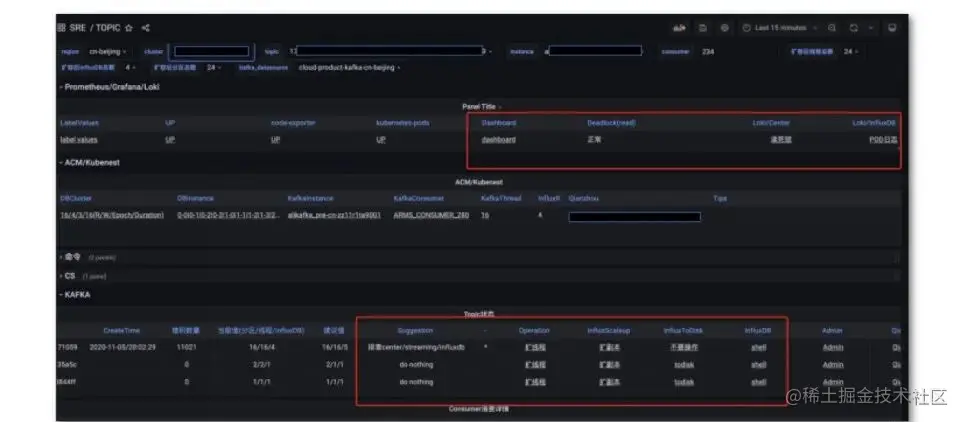962x422 pixels.
Task: Click shell link in the 2/2/1 row
Action: [x=759, y=364]
